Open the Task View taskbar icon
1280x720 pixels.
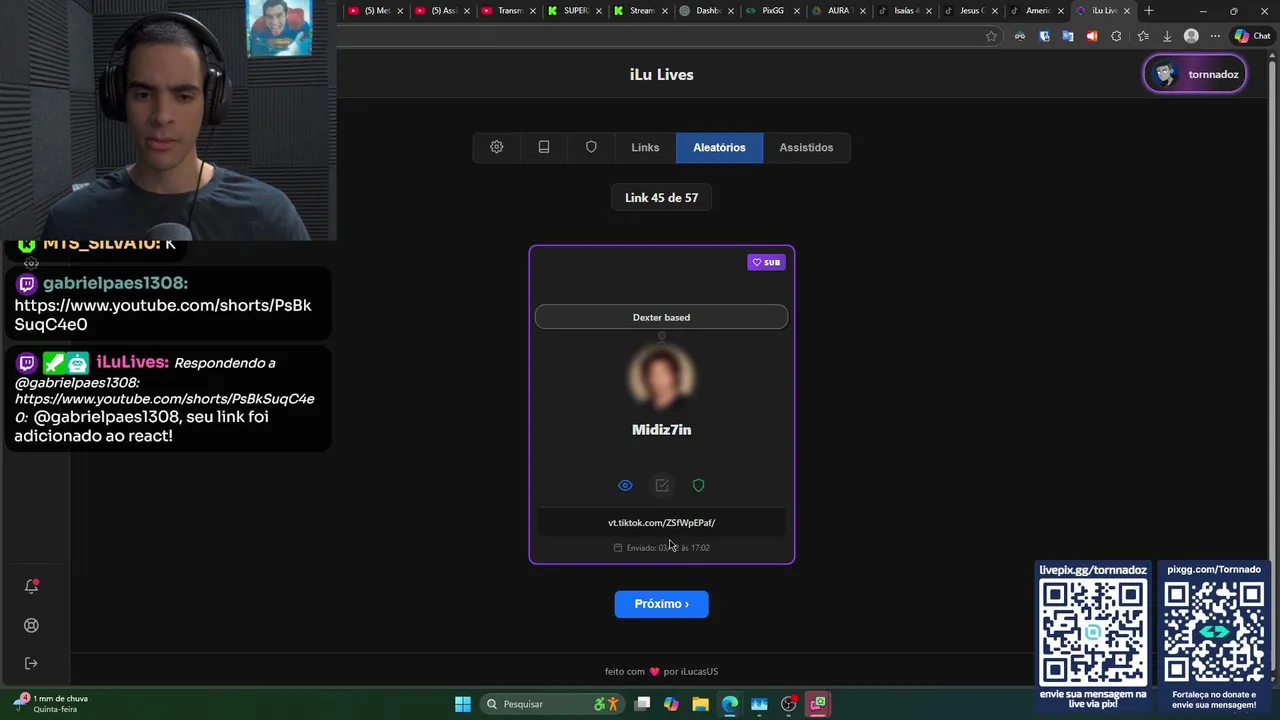tap(642, 704)
